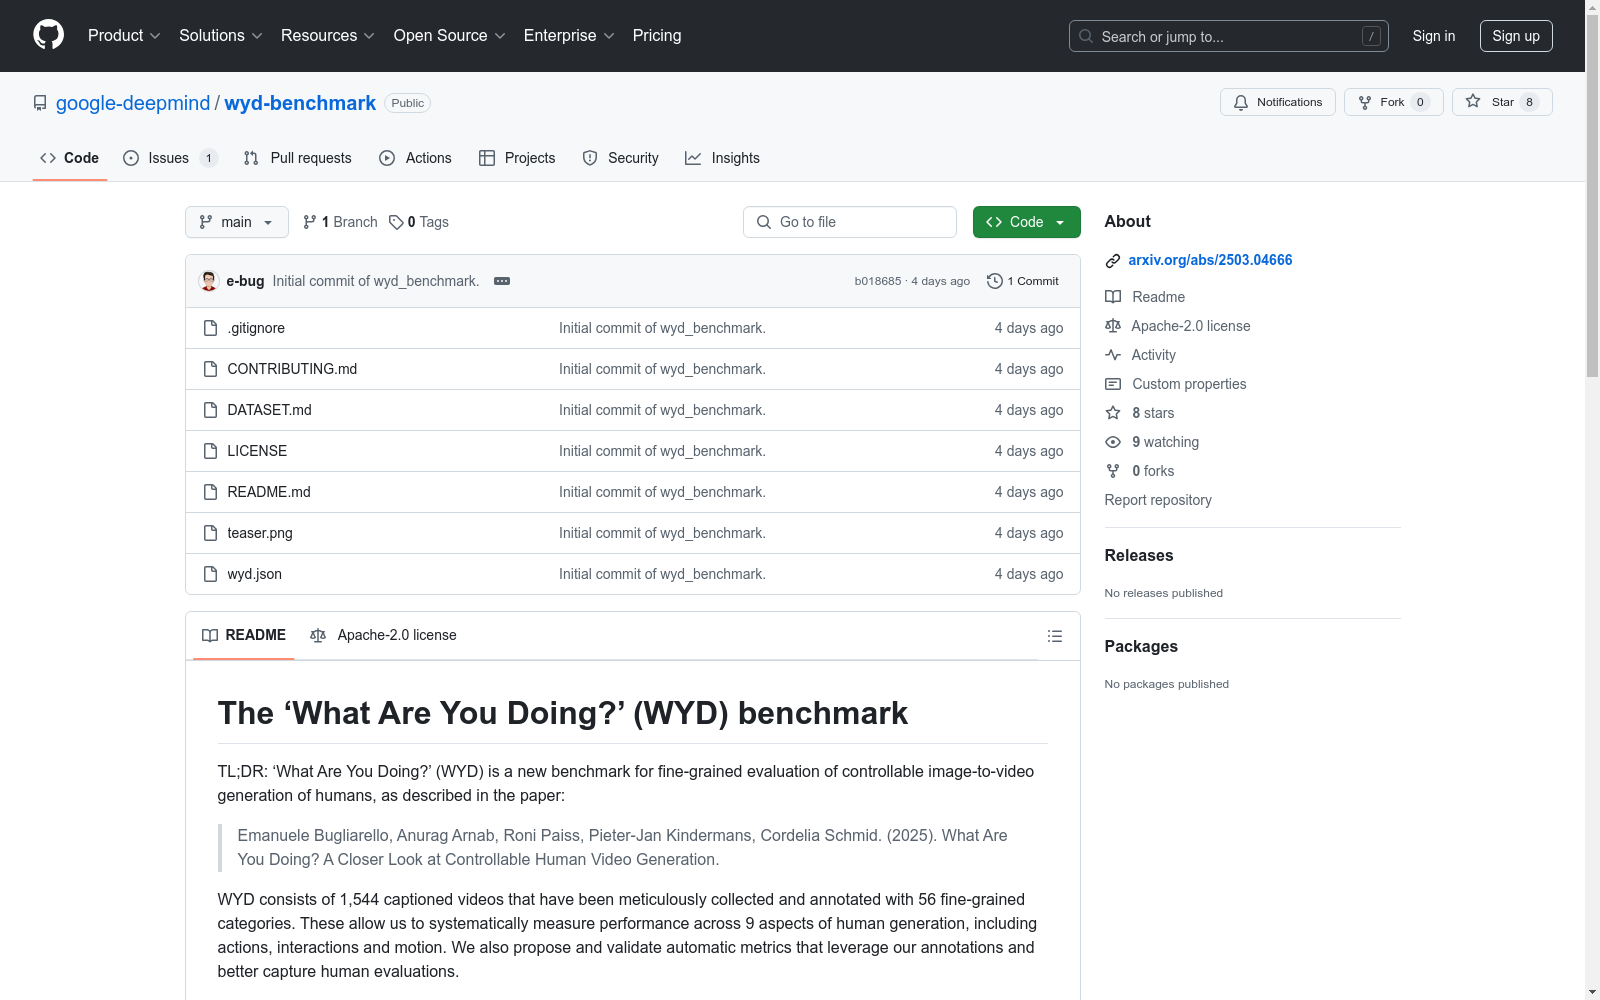Click the history clock icon near 1 Commit
This screenshot has width=1600, height=1000.
(x=994, y=281)
